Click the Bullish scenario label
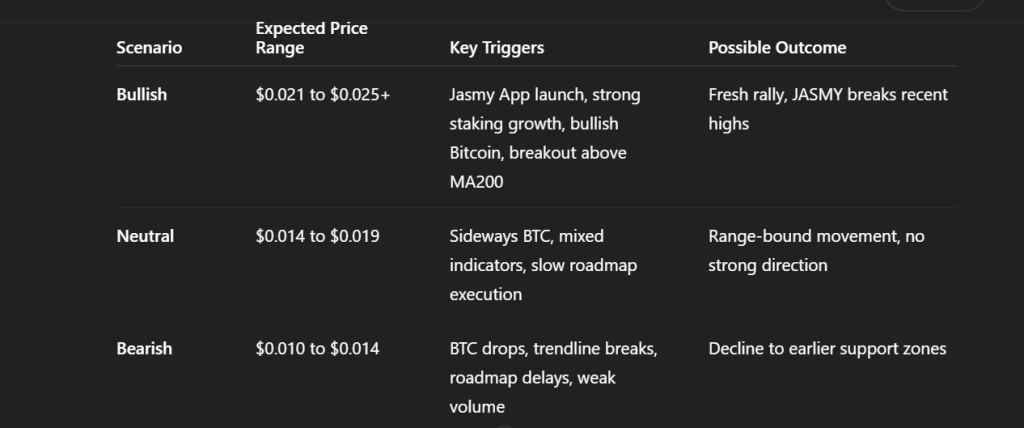Screen dimensions: 1024x428 (142, 95)
